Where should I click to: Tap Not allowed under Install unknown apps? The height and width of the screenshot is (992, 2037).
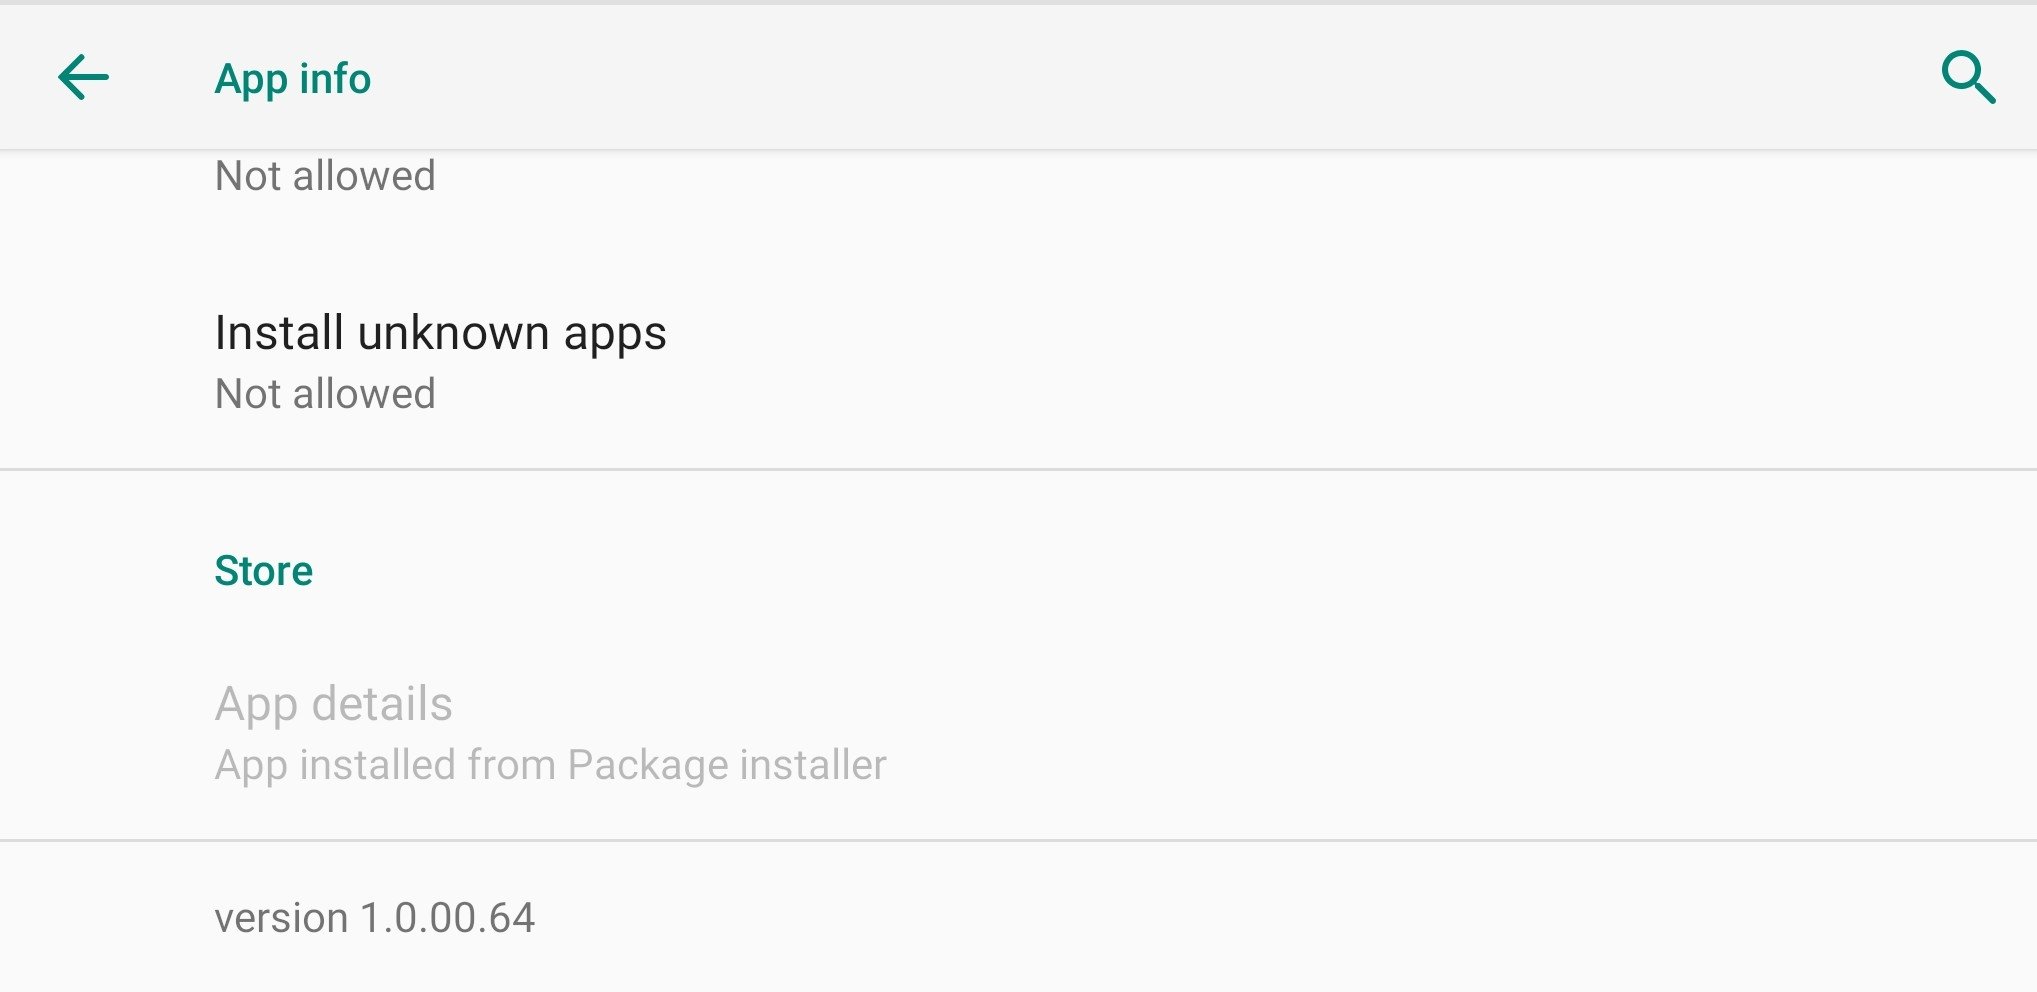coord(325,394)
